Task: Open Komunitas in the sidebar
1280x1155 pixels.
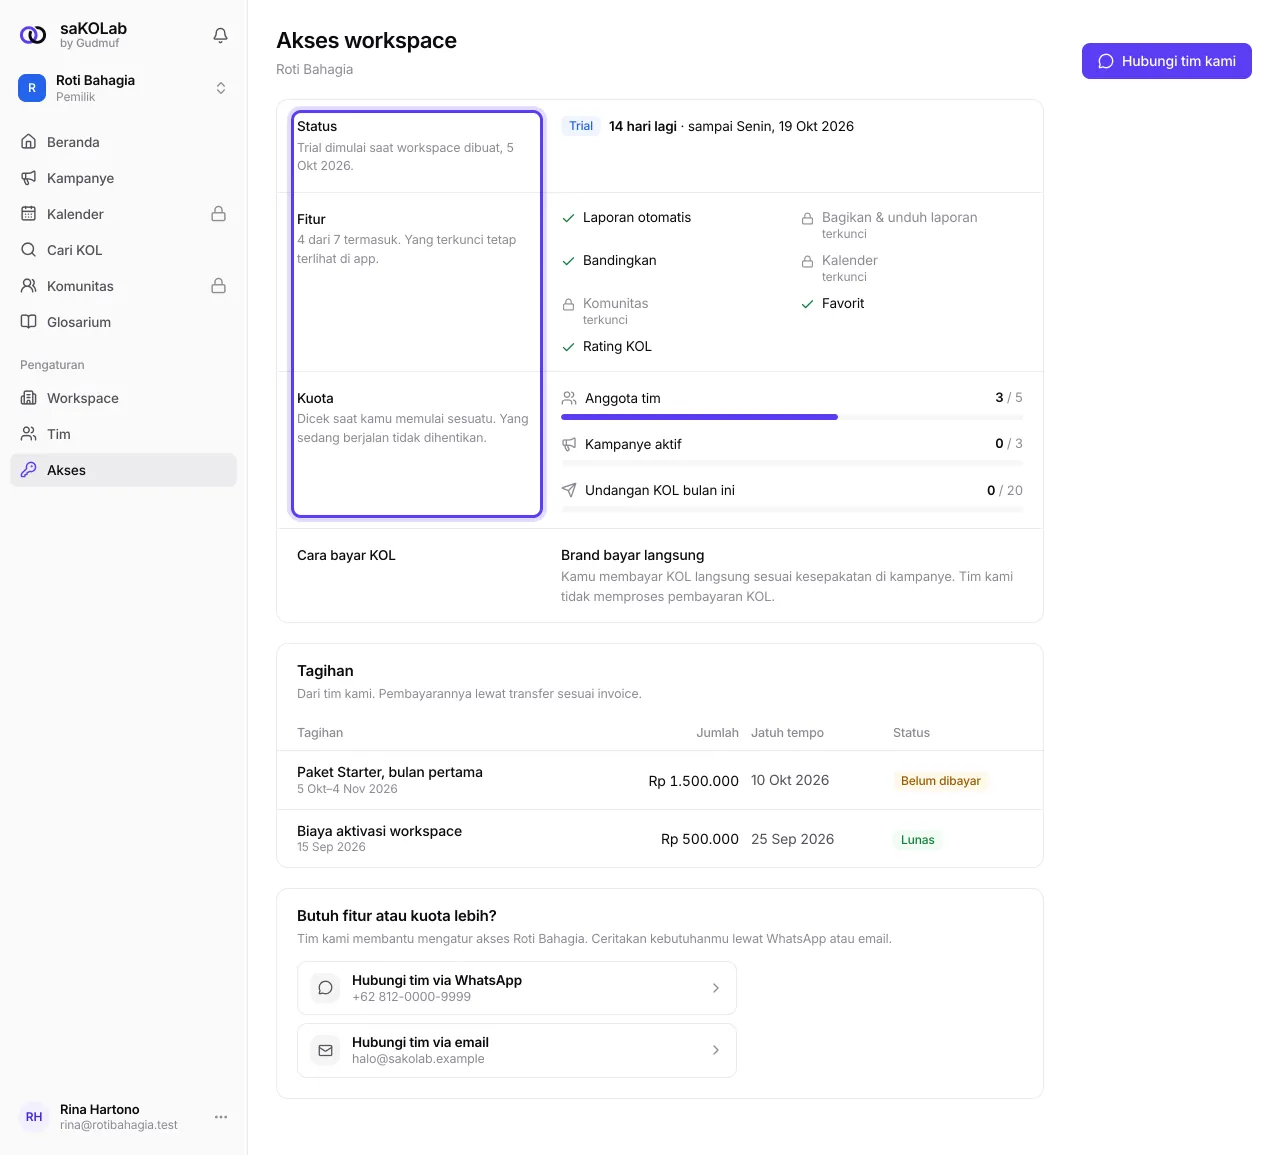Action: (124, 286)
